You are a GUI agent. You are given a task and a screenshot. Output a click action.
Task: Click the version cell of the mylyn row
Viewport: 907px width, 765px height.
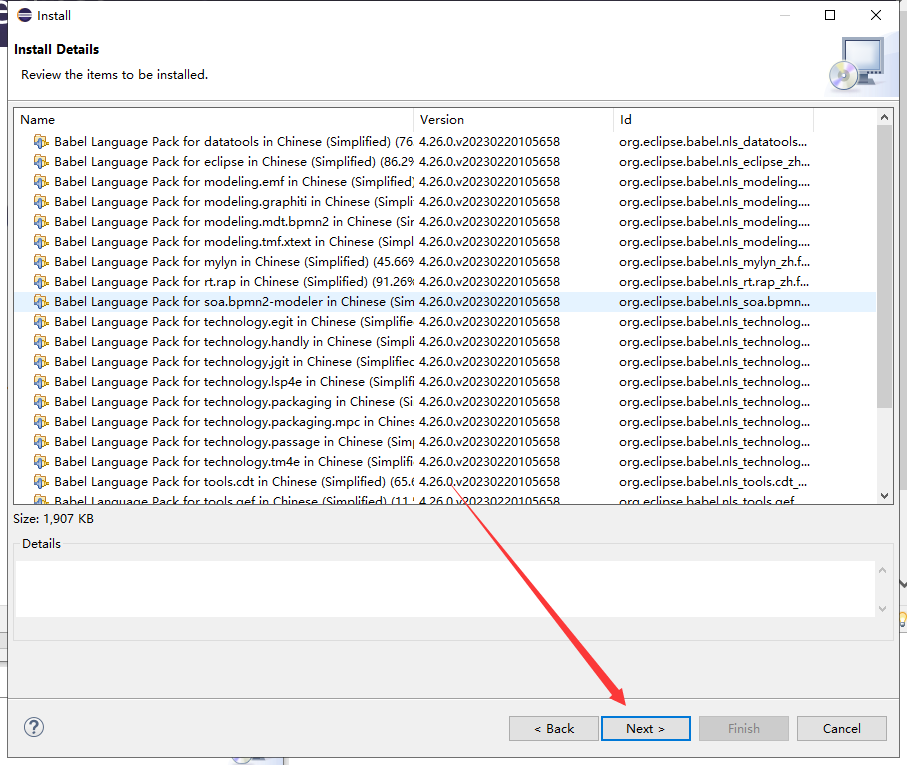pos(489,262)
